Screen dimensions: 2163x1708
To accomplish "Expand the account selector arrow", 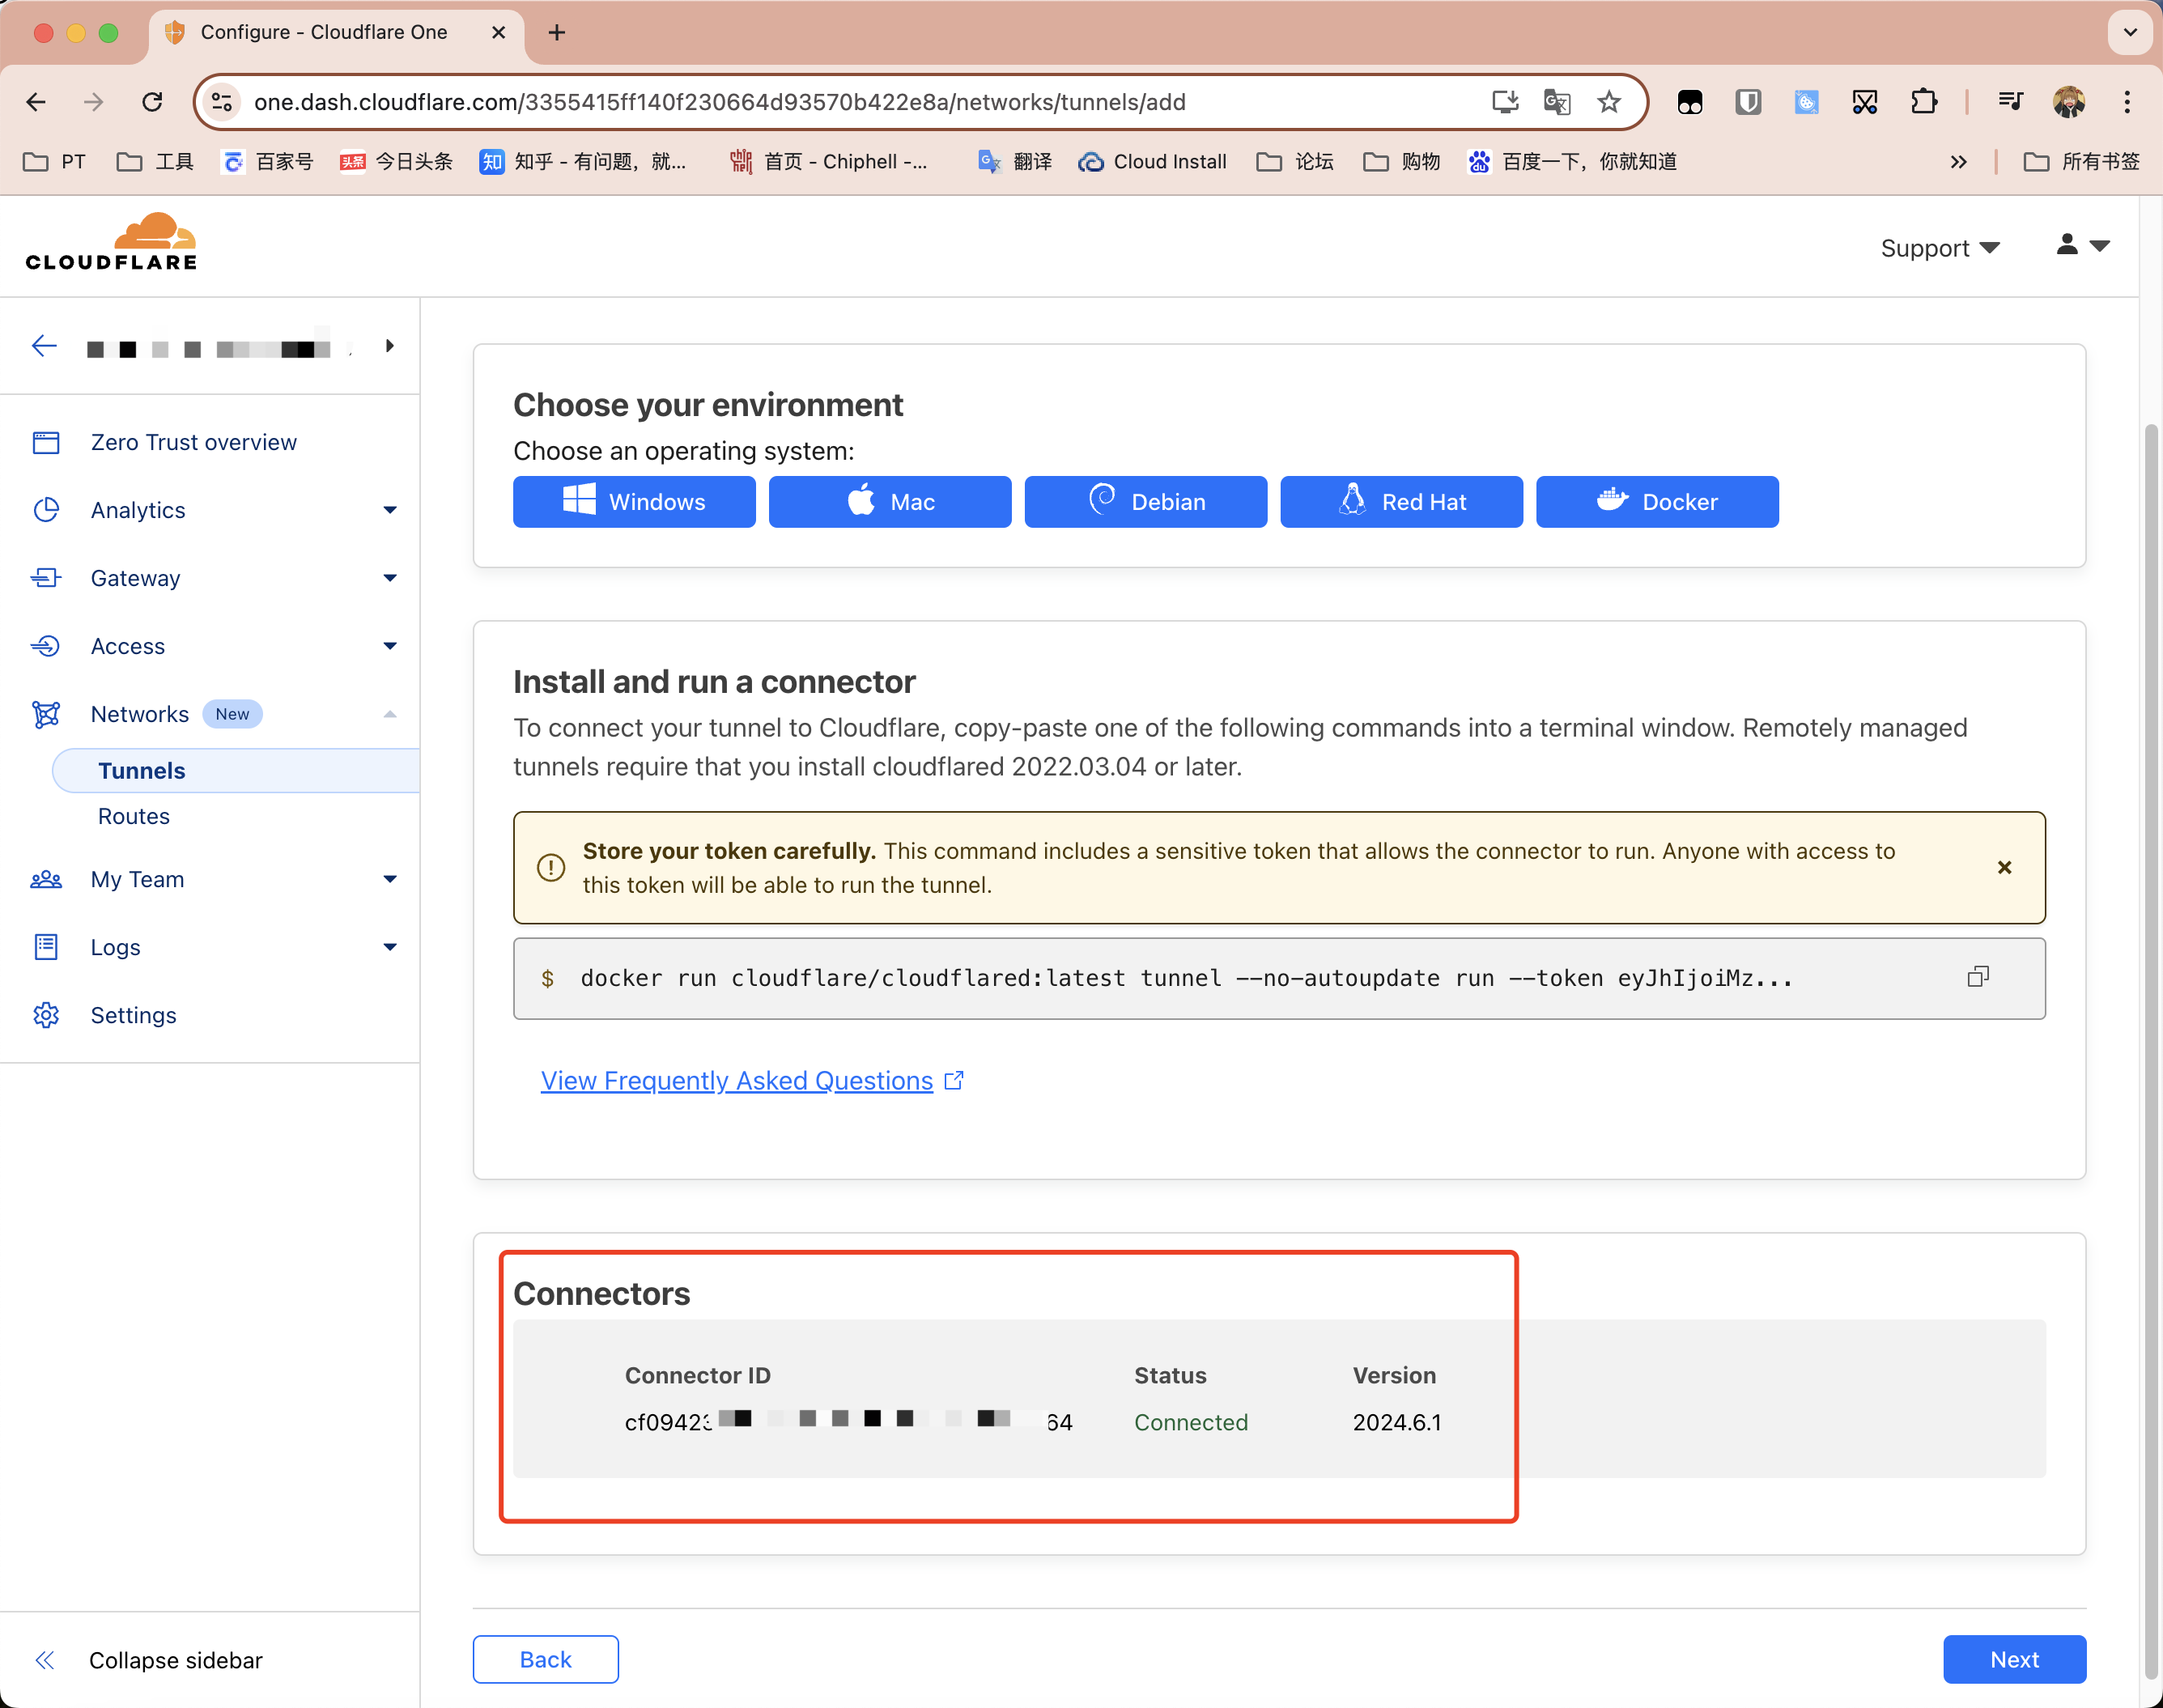I will pyautogui.click(x=390, y=346).
